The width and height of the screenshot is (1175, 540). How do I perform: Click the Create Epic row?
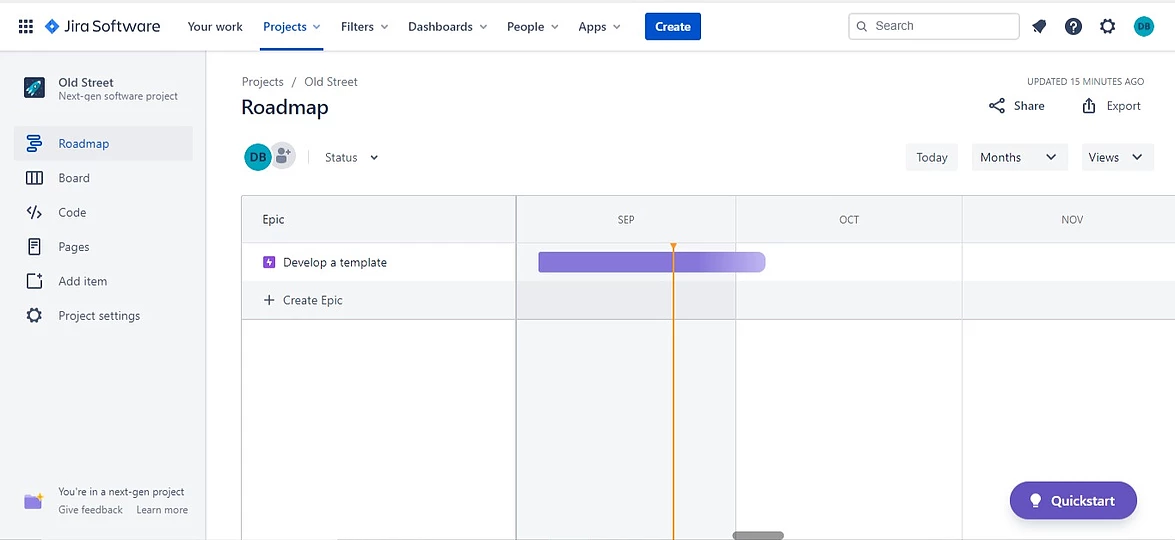click(312, 300)
